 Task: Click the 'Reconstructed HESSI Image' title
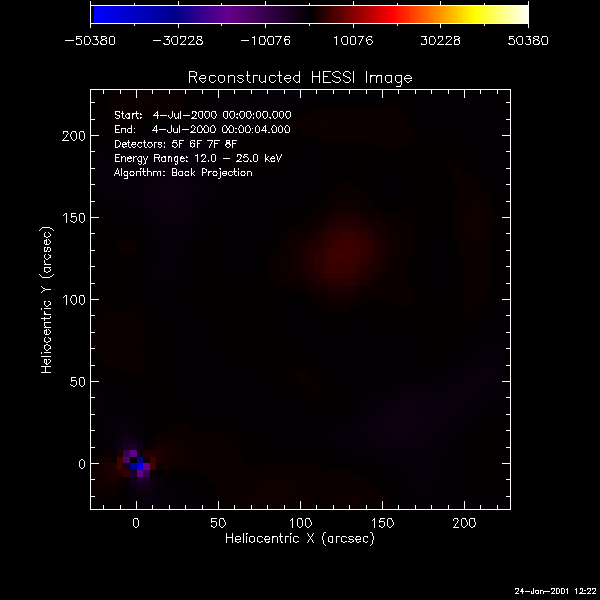(x=300, y=77)
